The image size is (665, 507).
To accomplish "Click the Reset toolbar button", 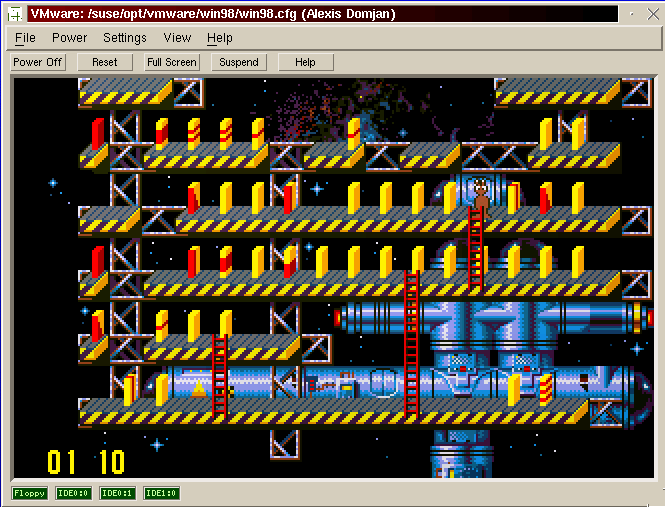I will pyautogui.click(x=105, y=62).
